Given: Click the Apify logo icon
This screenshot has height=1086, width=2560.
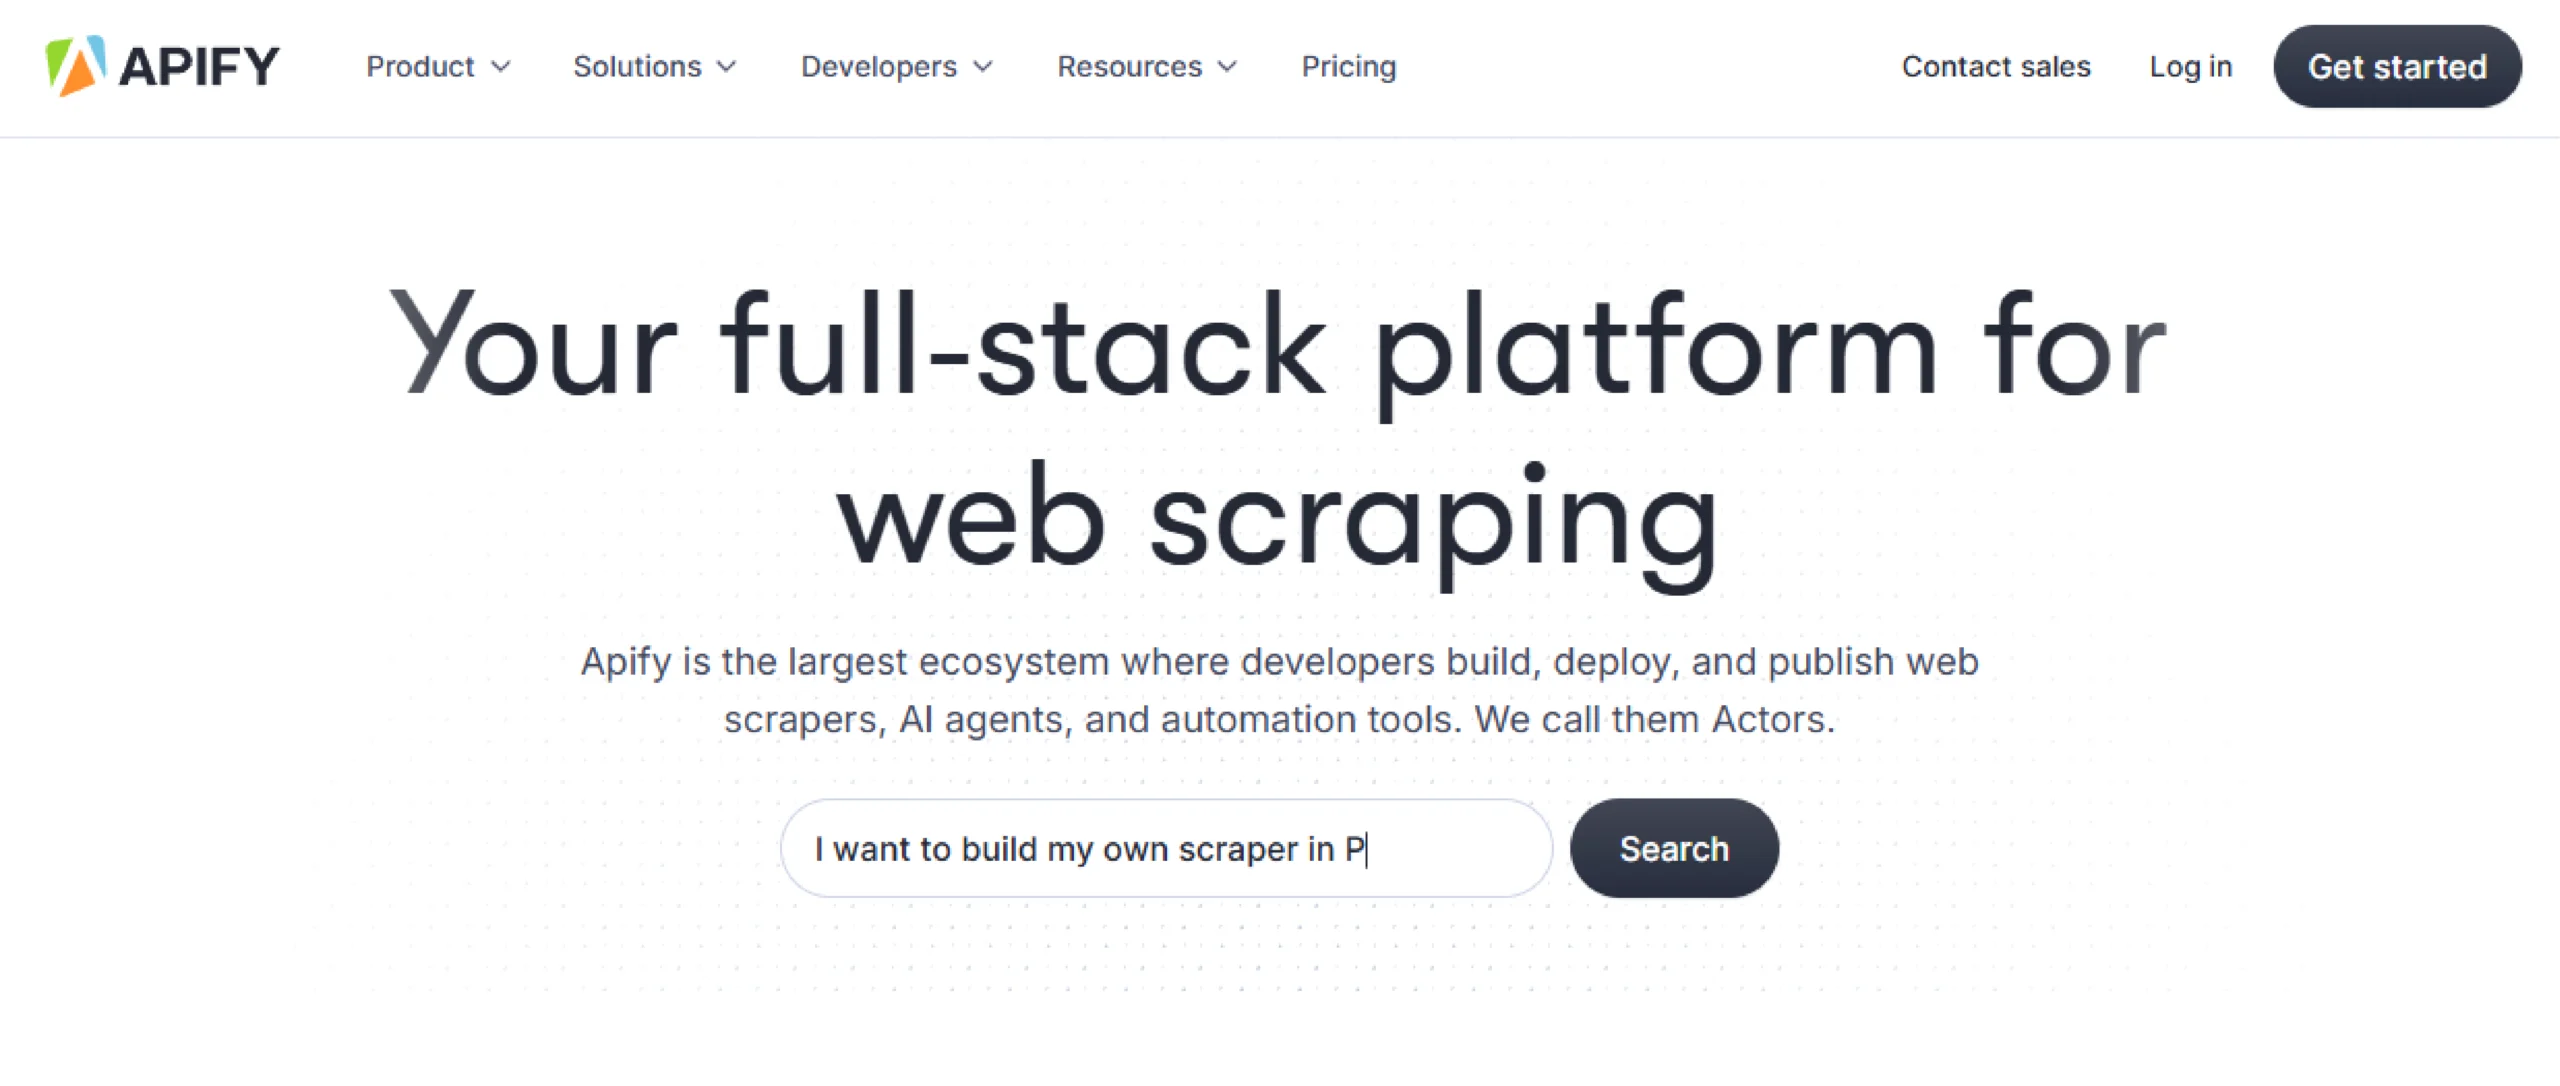Looking at the screenshot, I should click(x=76, y=66).
